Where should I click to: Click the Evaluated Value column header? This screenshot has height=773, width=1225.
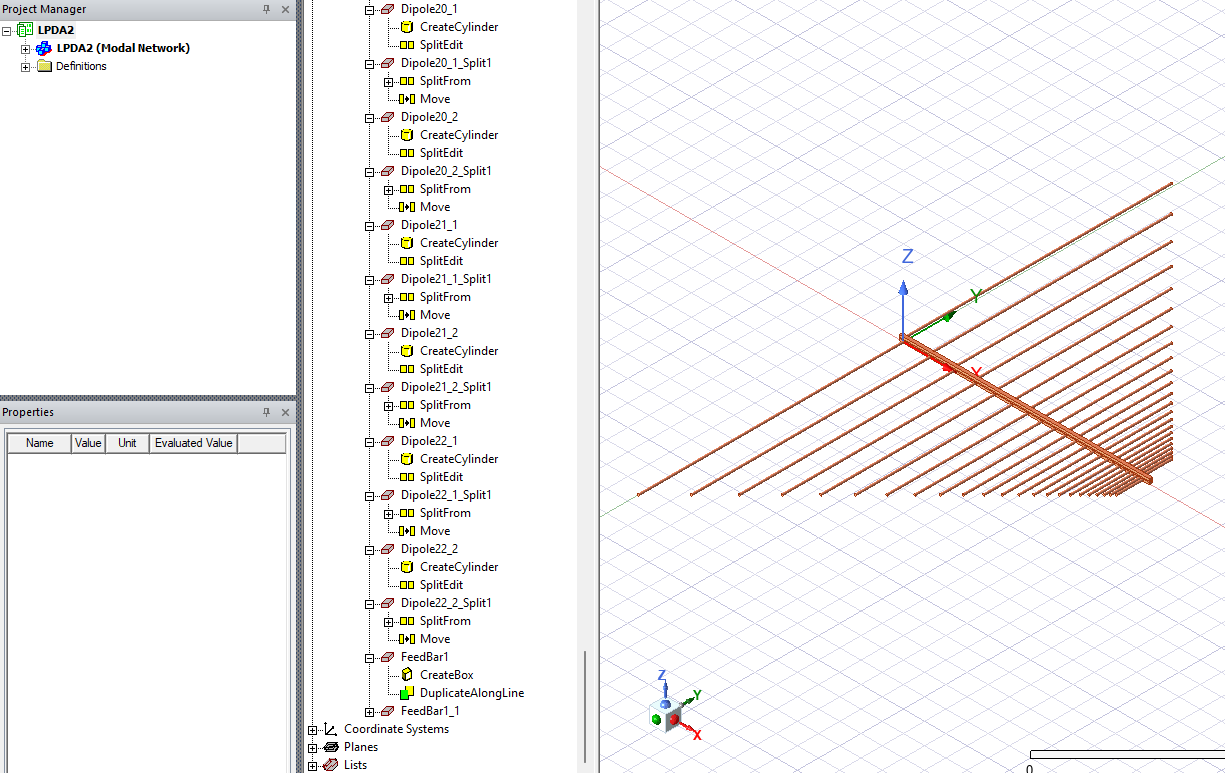194,443
